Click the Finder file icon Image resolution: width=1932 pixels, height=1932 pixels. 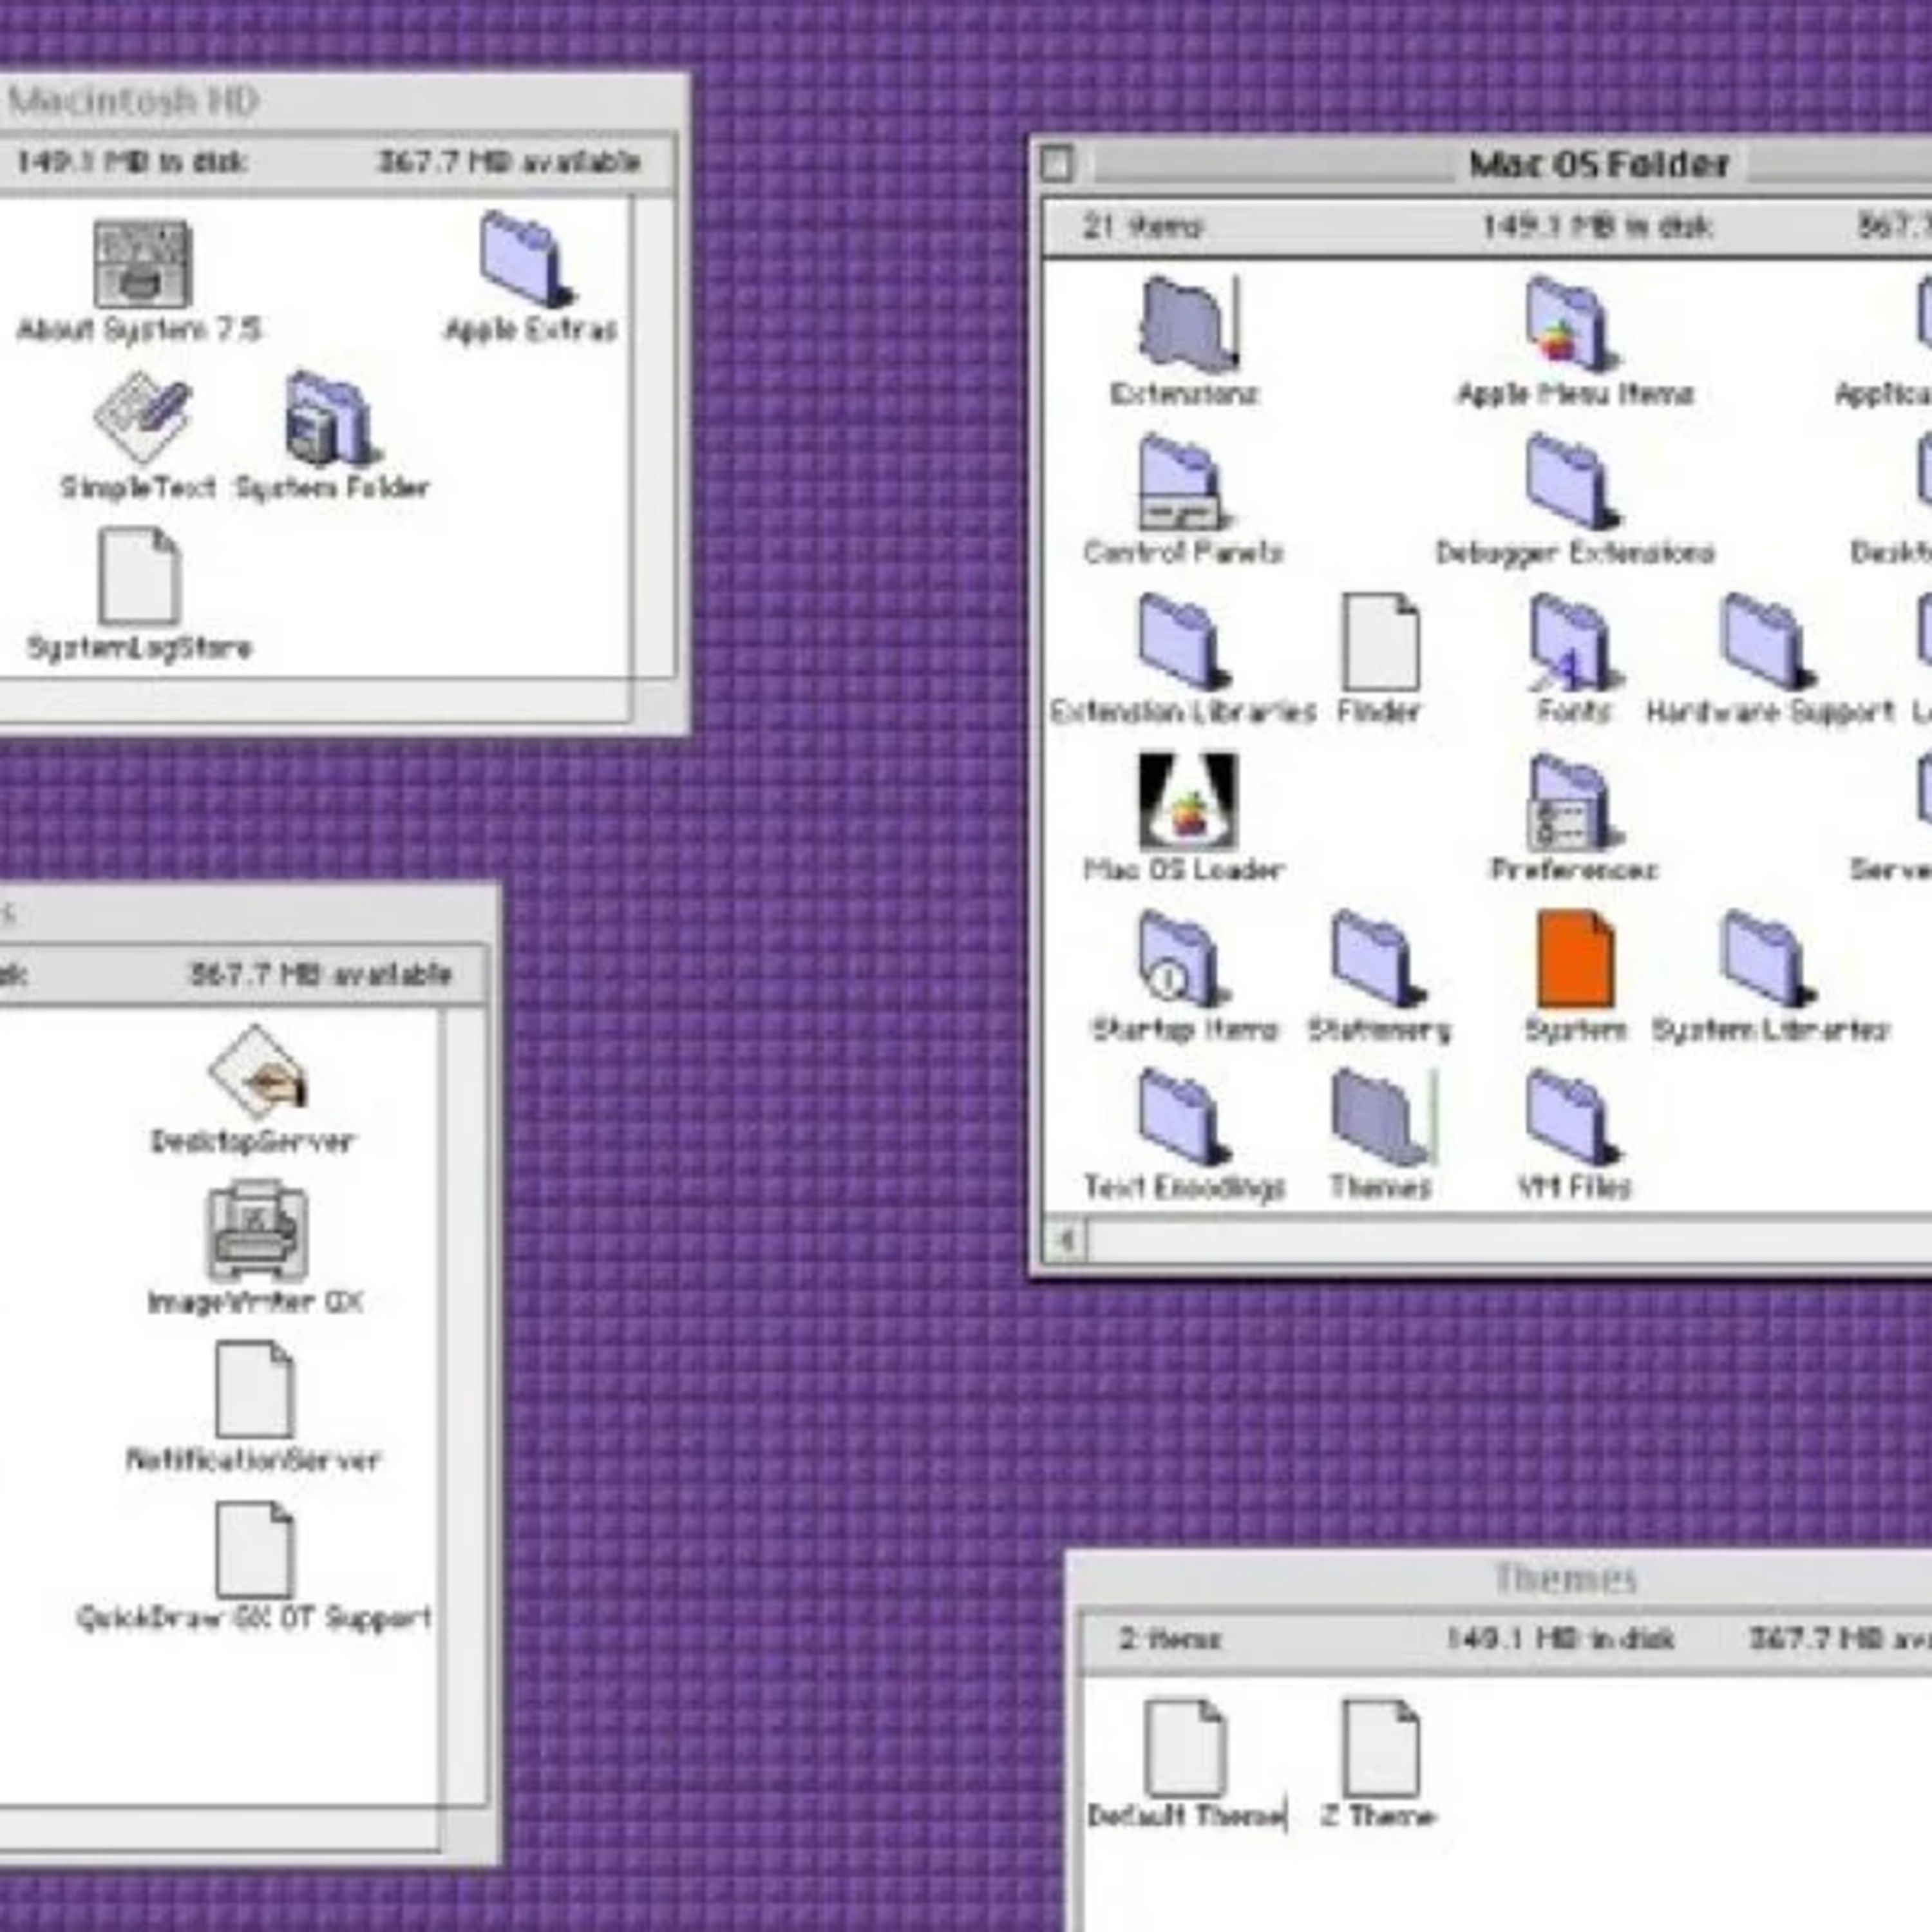1380,642
